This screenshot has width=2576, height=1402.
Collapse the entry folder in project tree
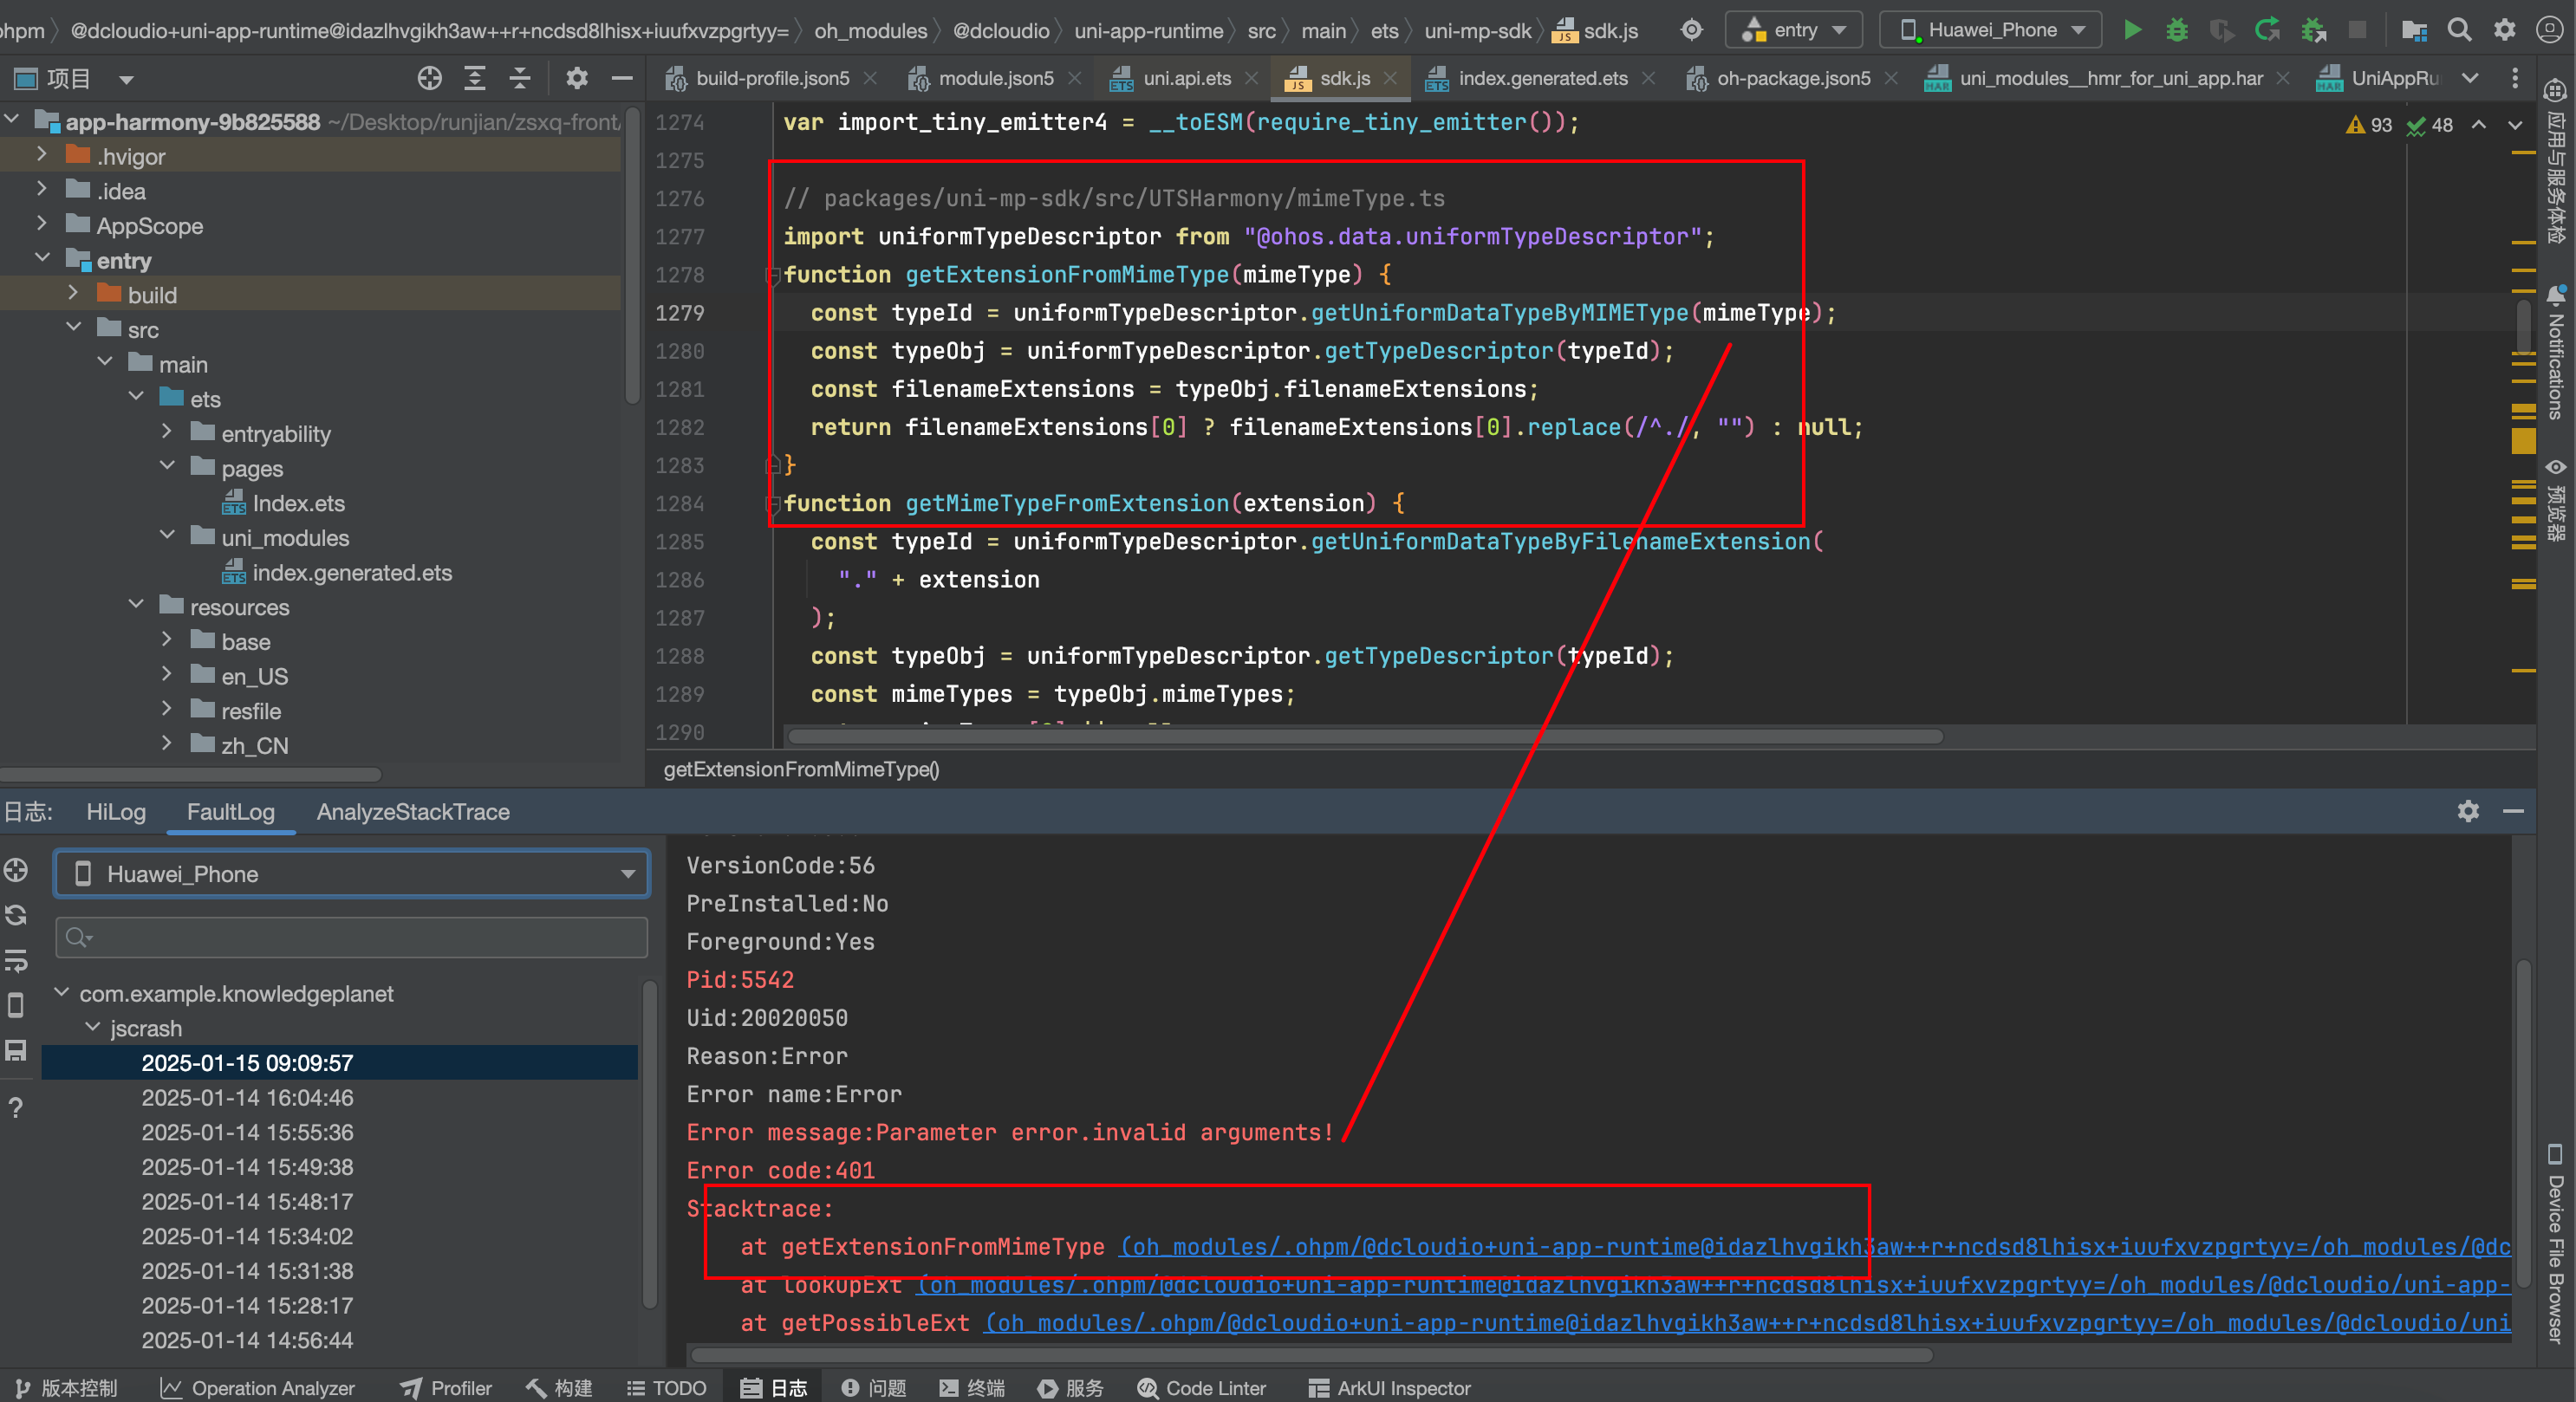click(42, 260)
